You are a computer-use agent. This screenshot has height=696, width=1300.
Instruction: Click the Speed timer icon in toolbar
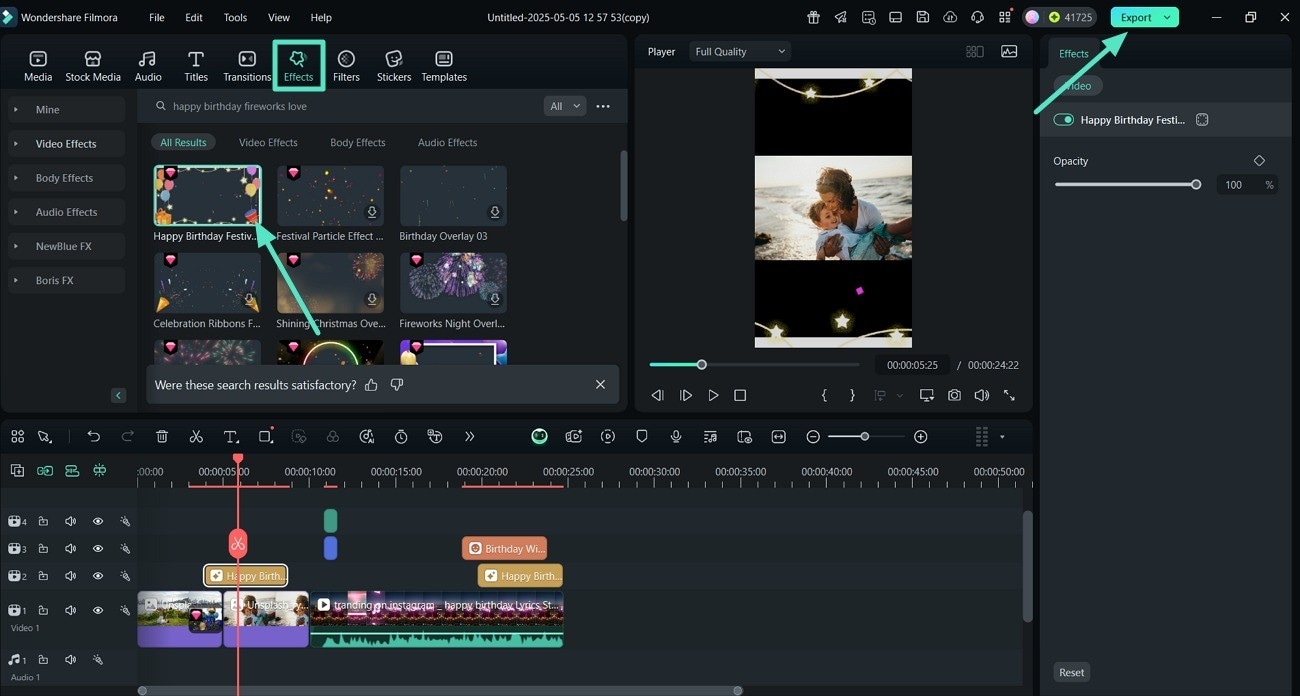click(x=401, y=436)
